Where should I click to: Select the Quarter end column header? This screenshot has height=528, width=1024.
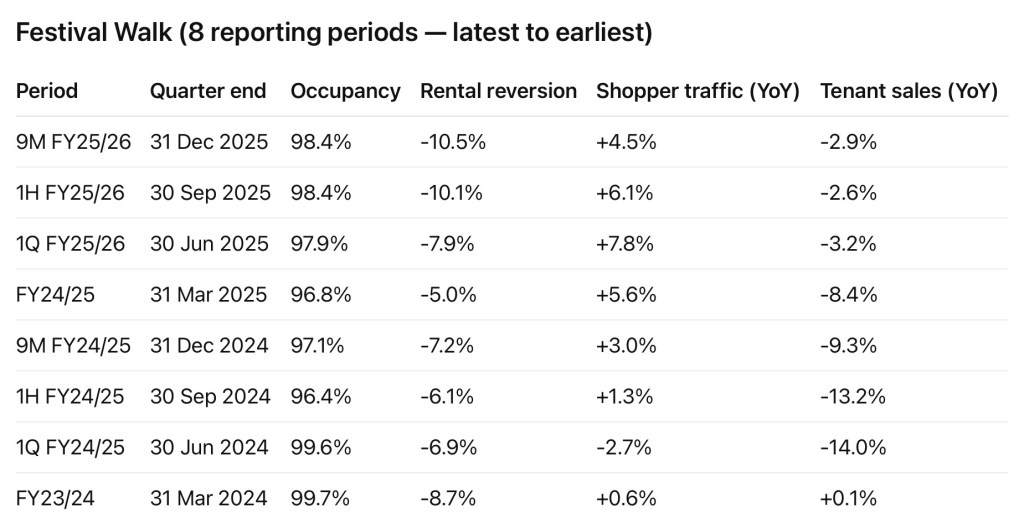tap(208, 91)
